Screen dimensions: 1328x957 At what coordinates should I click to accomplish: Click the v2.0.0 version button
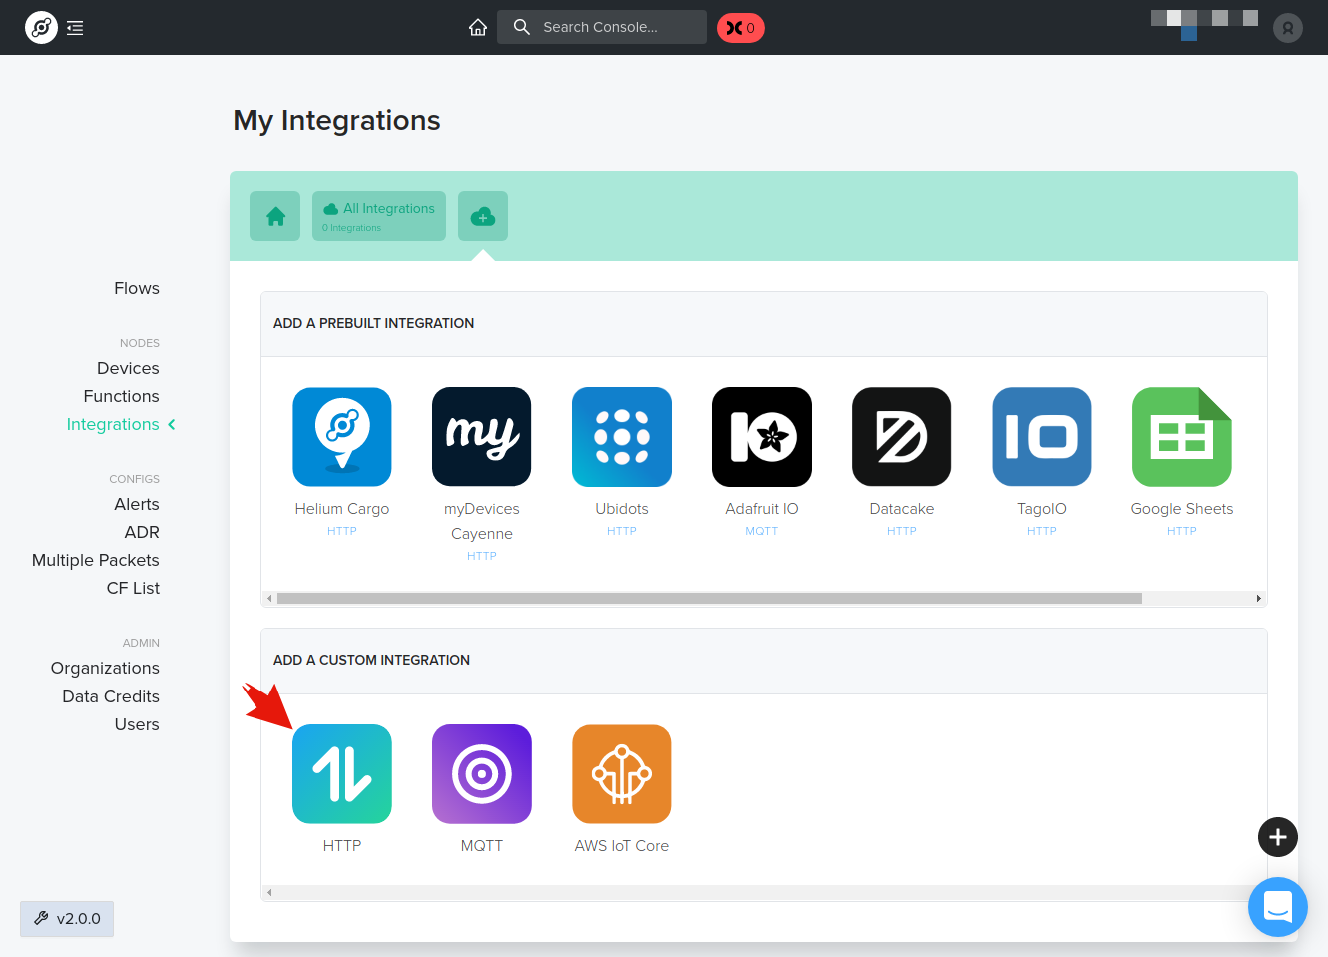[x=67, y=919]
